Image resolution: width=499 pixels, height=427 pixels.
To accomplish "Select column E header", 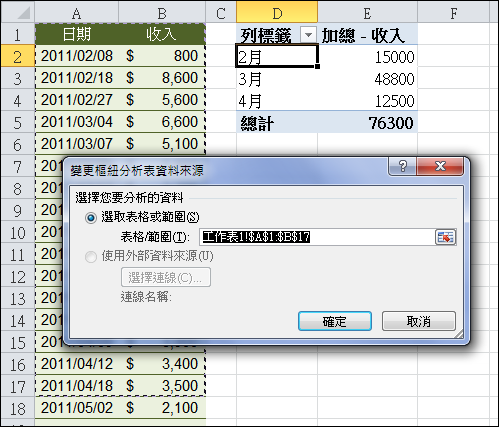I will pyautogui.click(x=367, y=13).
